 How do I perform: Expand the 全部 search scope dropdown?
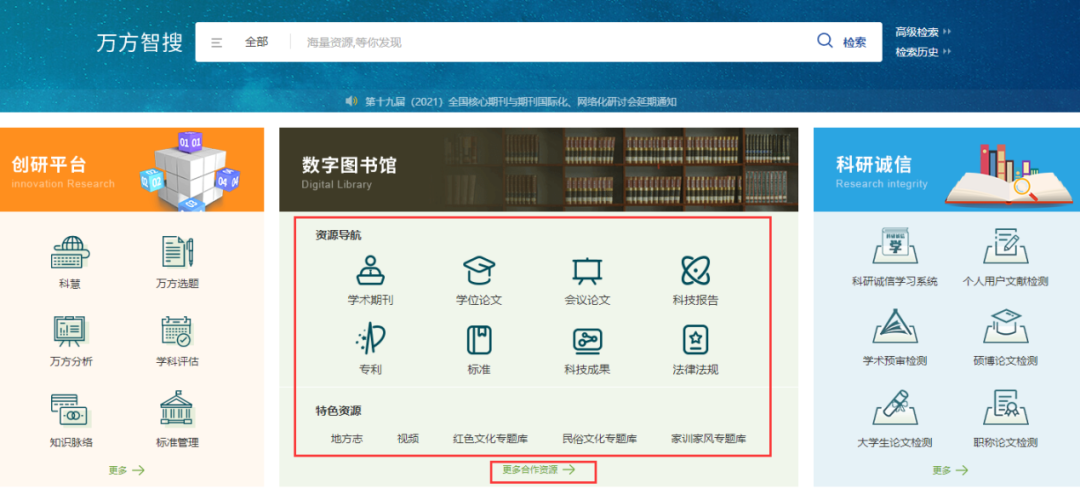256,42
